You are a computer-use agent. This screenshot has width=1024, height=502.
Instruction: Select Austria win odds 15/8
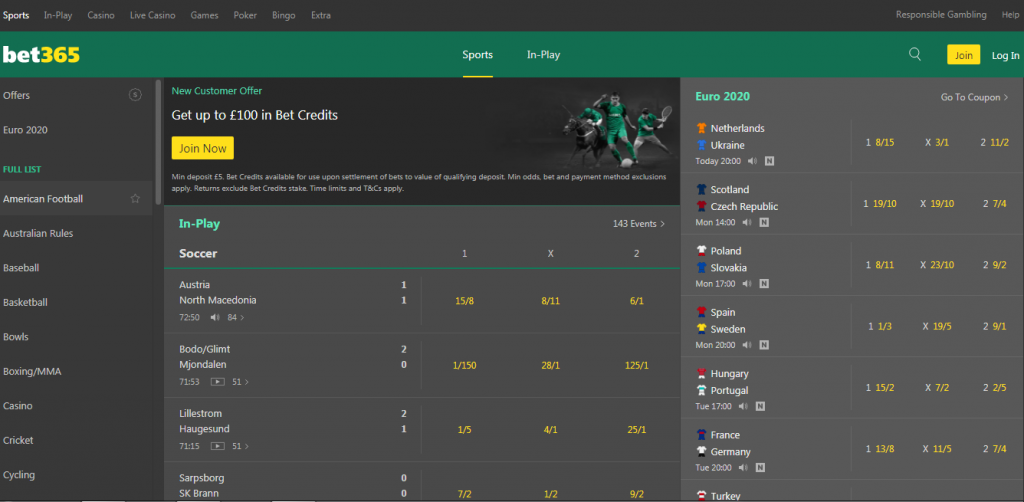pos(464,300)
